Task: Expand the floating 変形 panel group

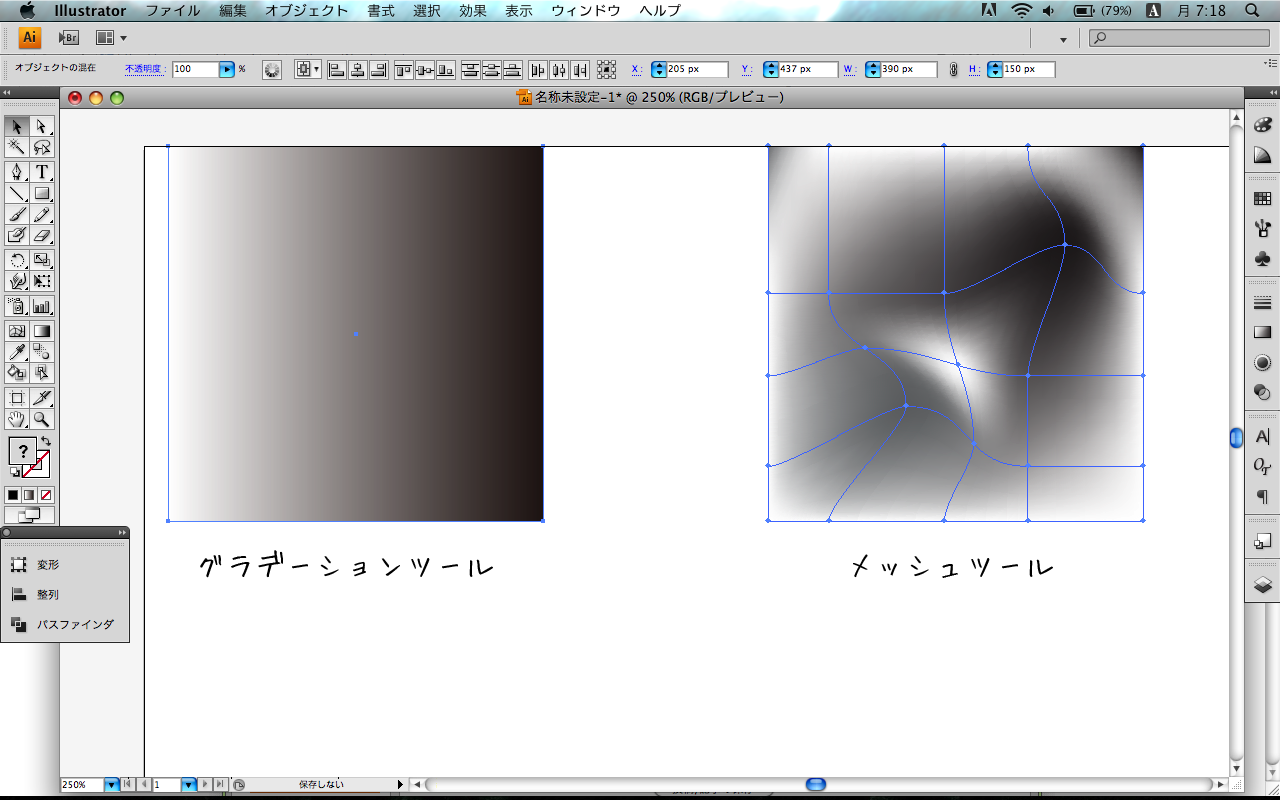Action: pyautogui.click(x=123, y=533)
